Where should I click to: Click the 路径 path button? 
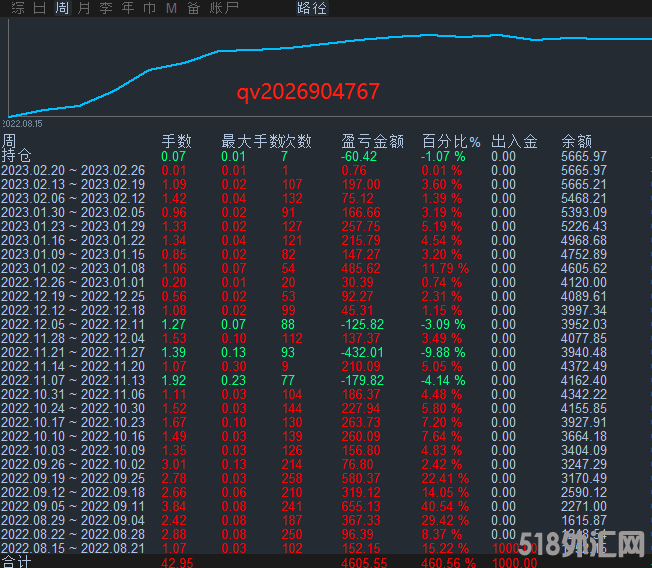pos(312,8)
